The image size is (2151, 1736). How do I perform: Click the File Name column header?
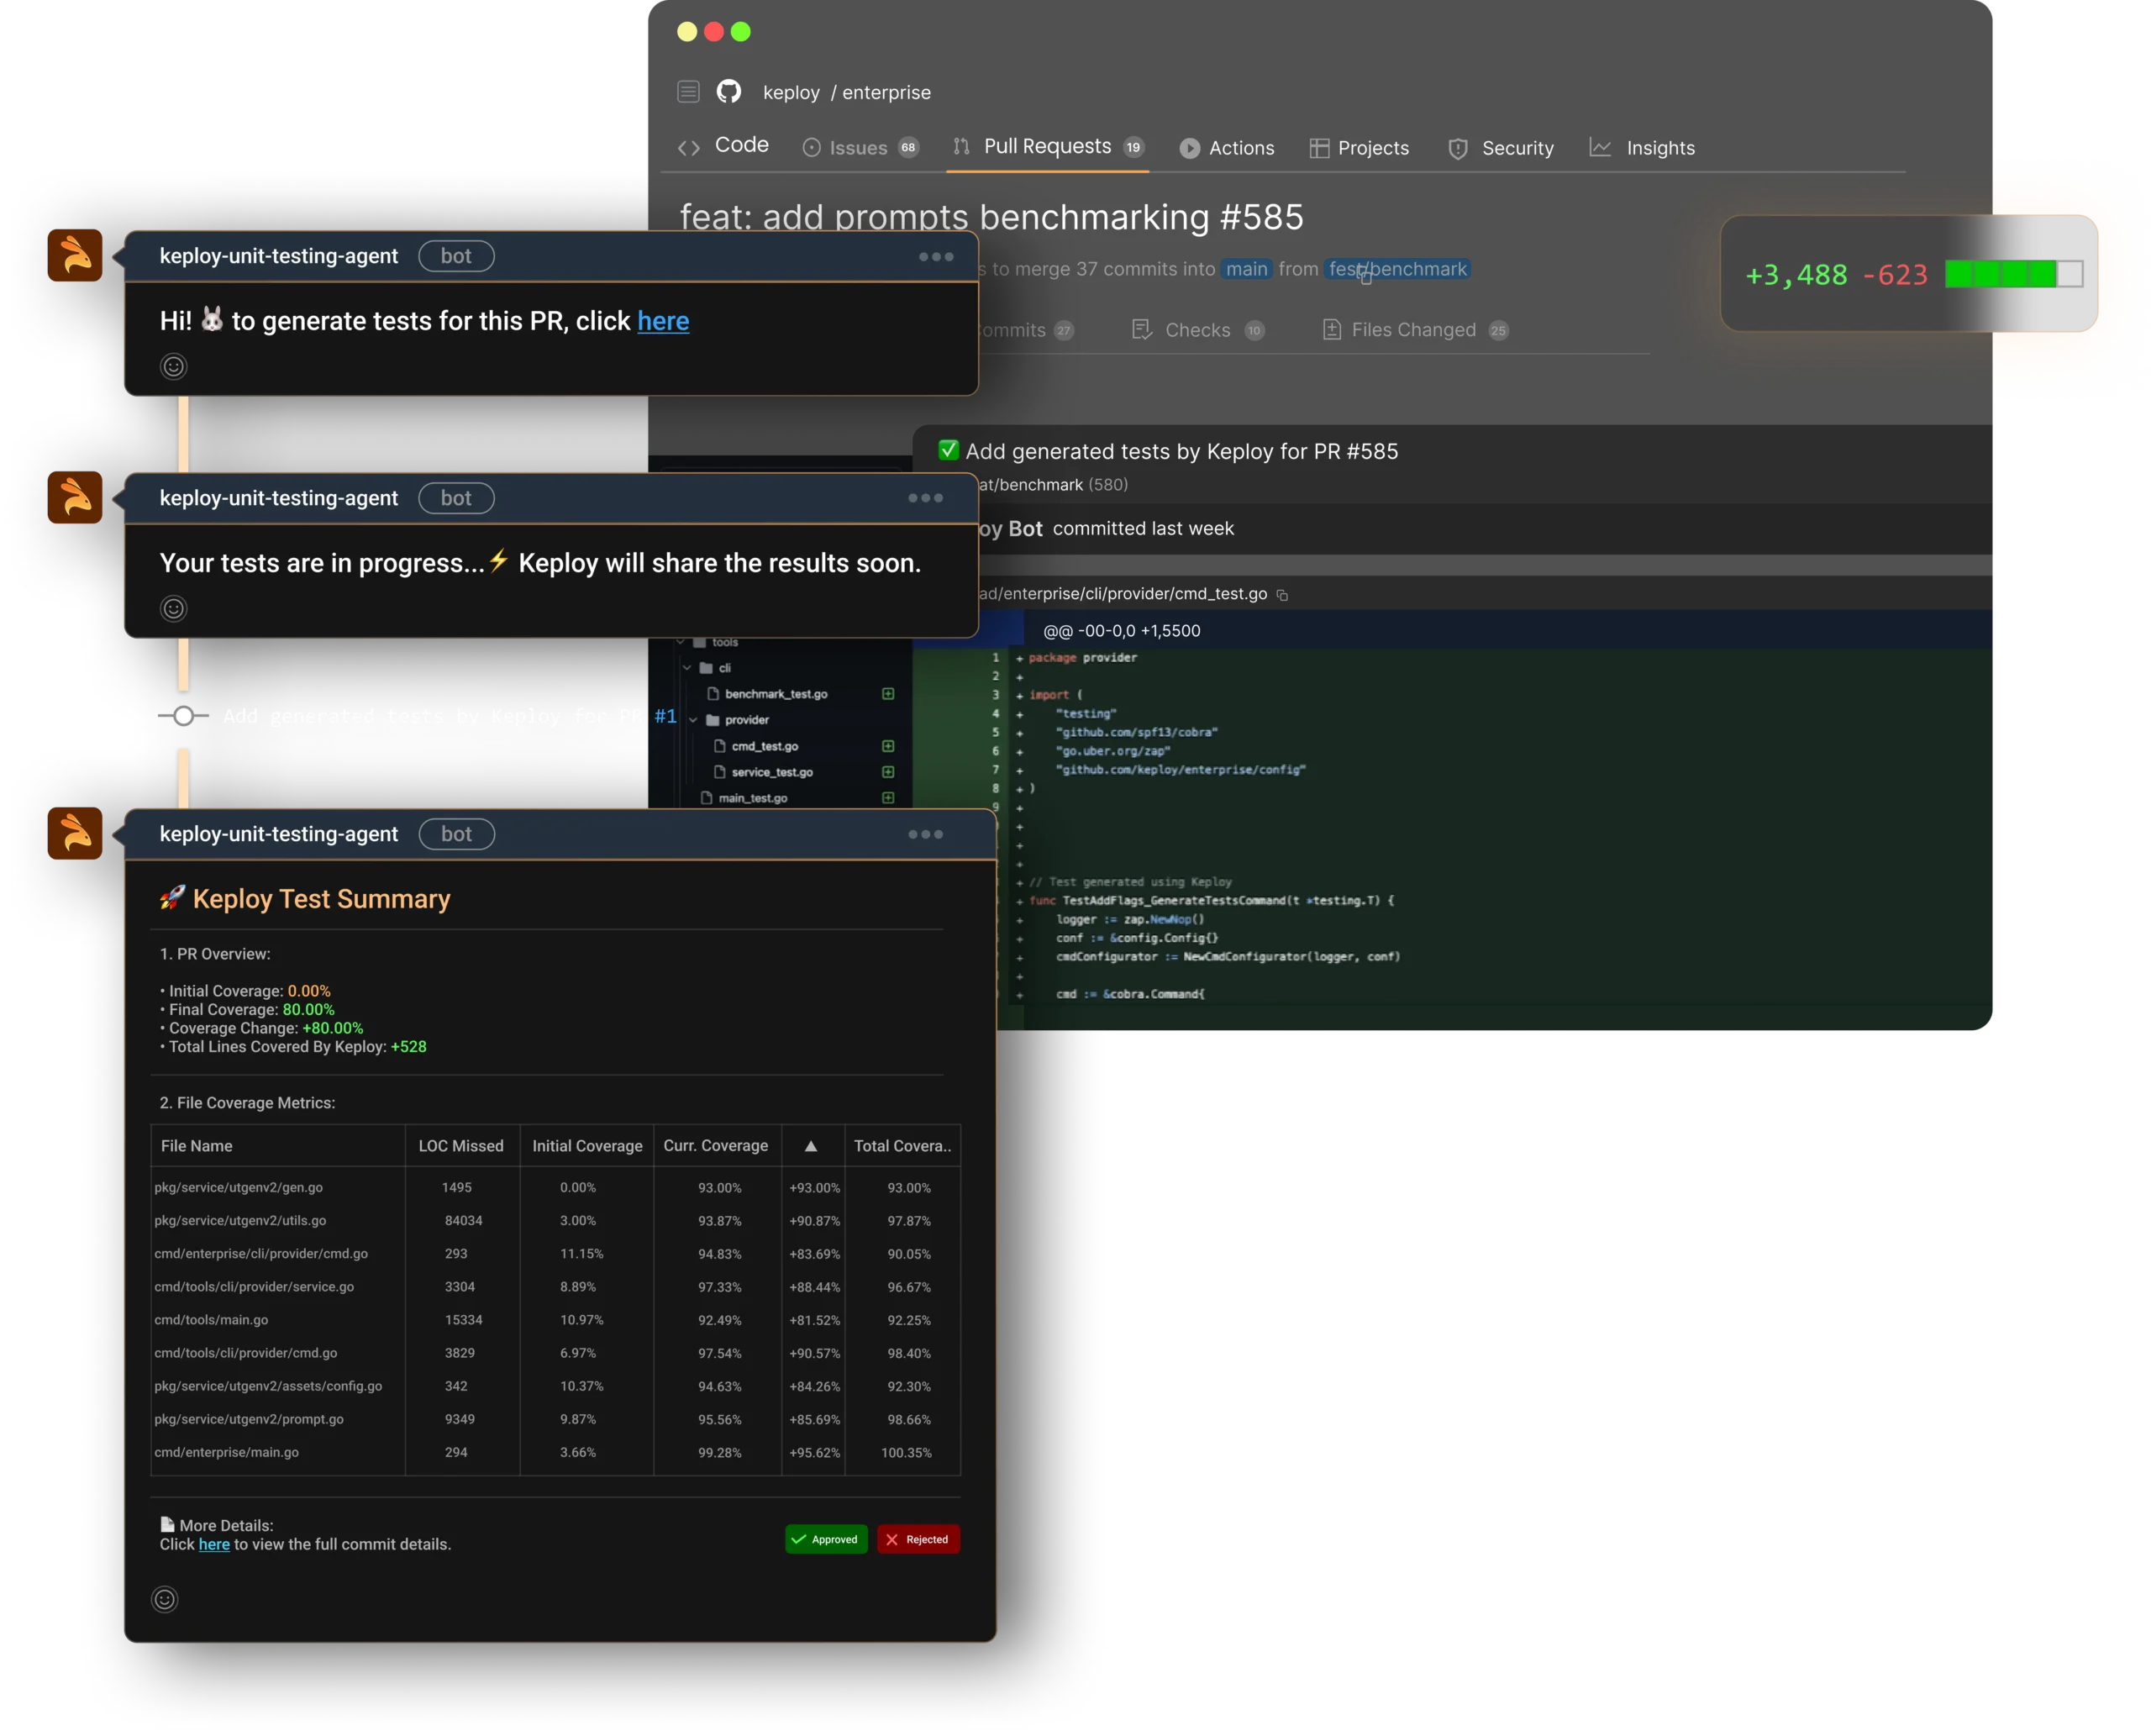pyautogui.click(x=197, y=1146)
